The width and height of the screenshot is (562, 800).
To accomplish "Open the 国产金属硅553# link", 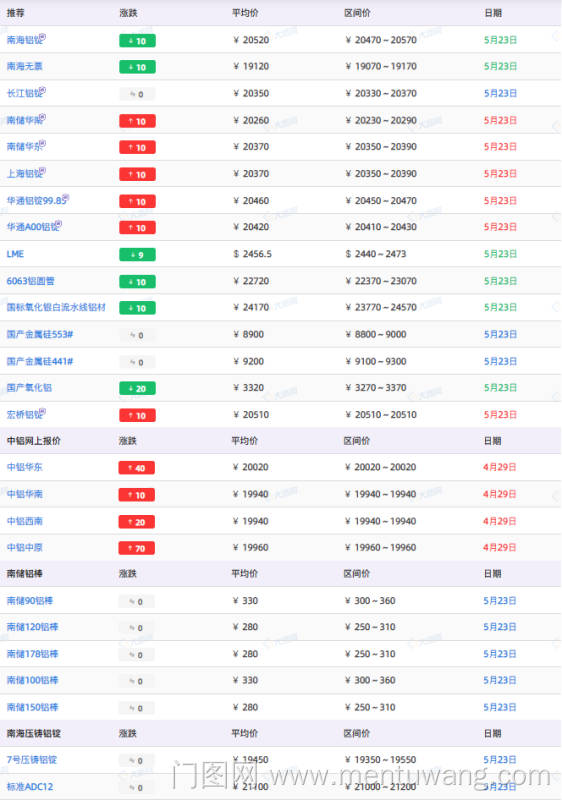I will coord(40,335).
